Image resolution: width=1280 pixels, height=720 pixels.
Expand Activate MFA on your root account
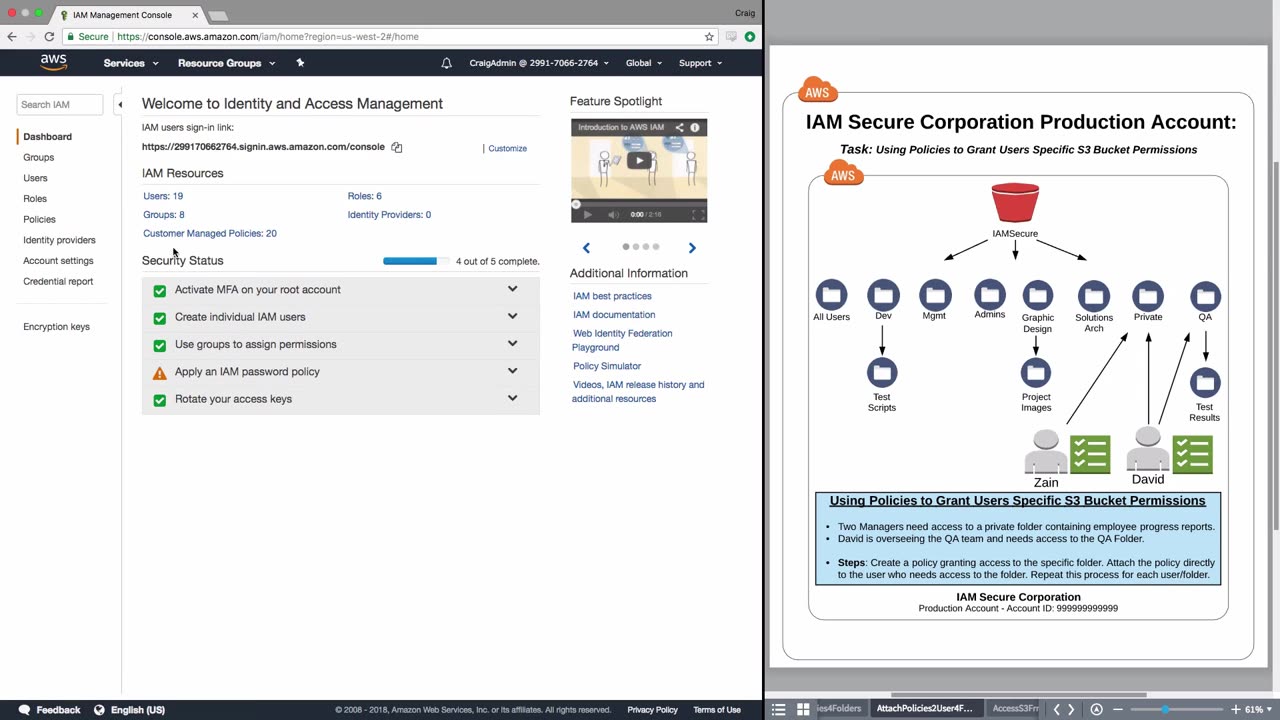coord(512,289)
